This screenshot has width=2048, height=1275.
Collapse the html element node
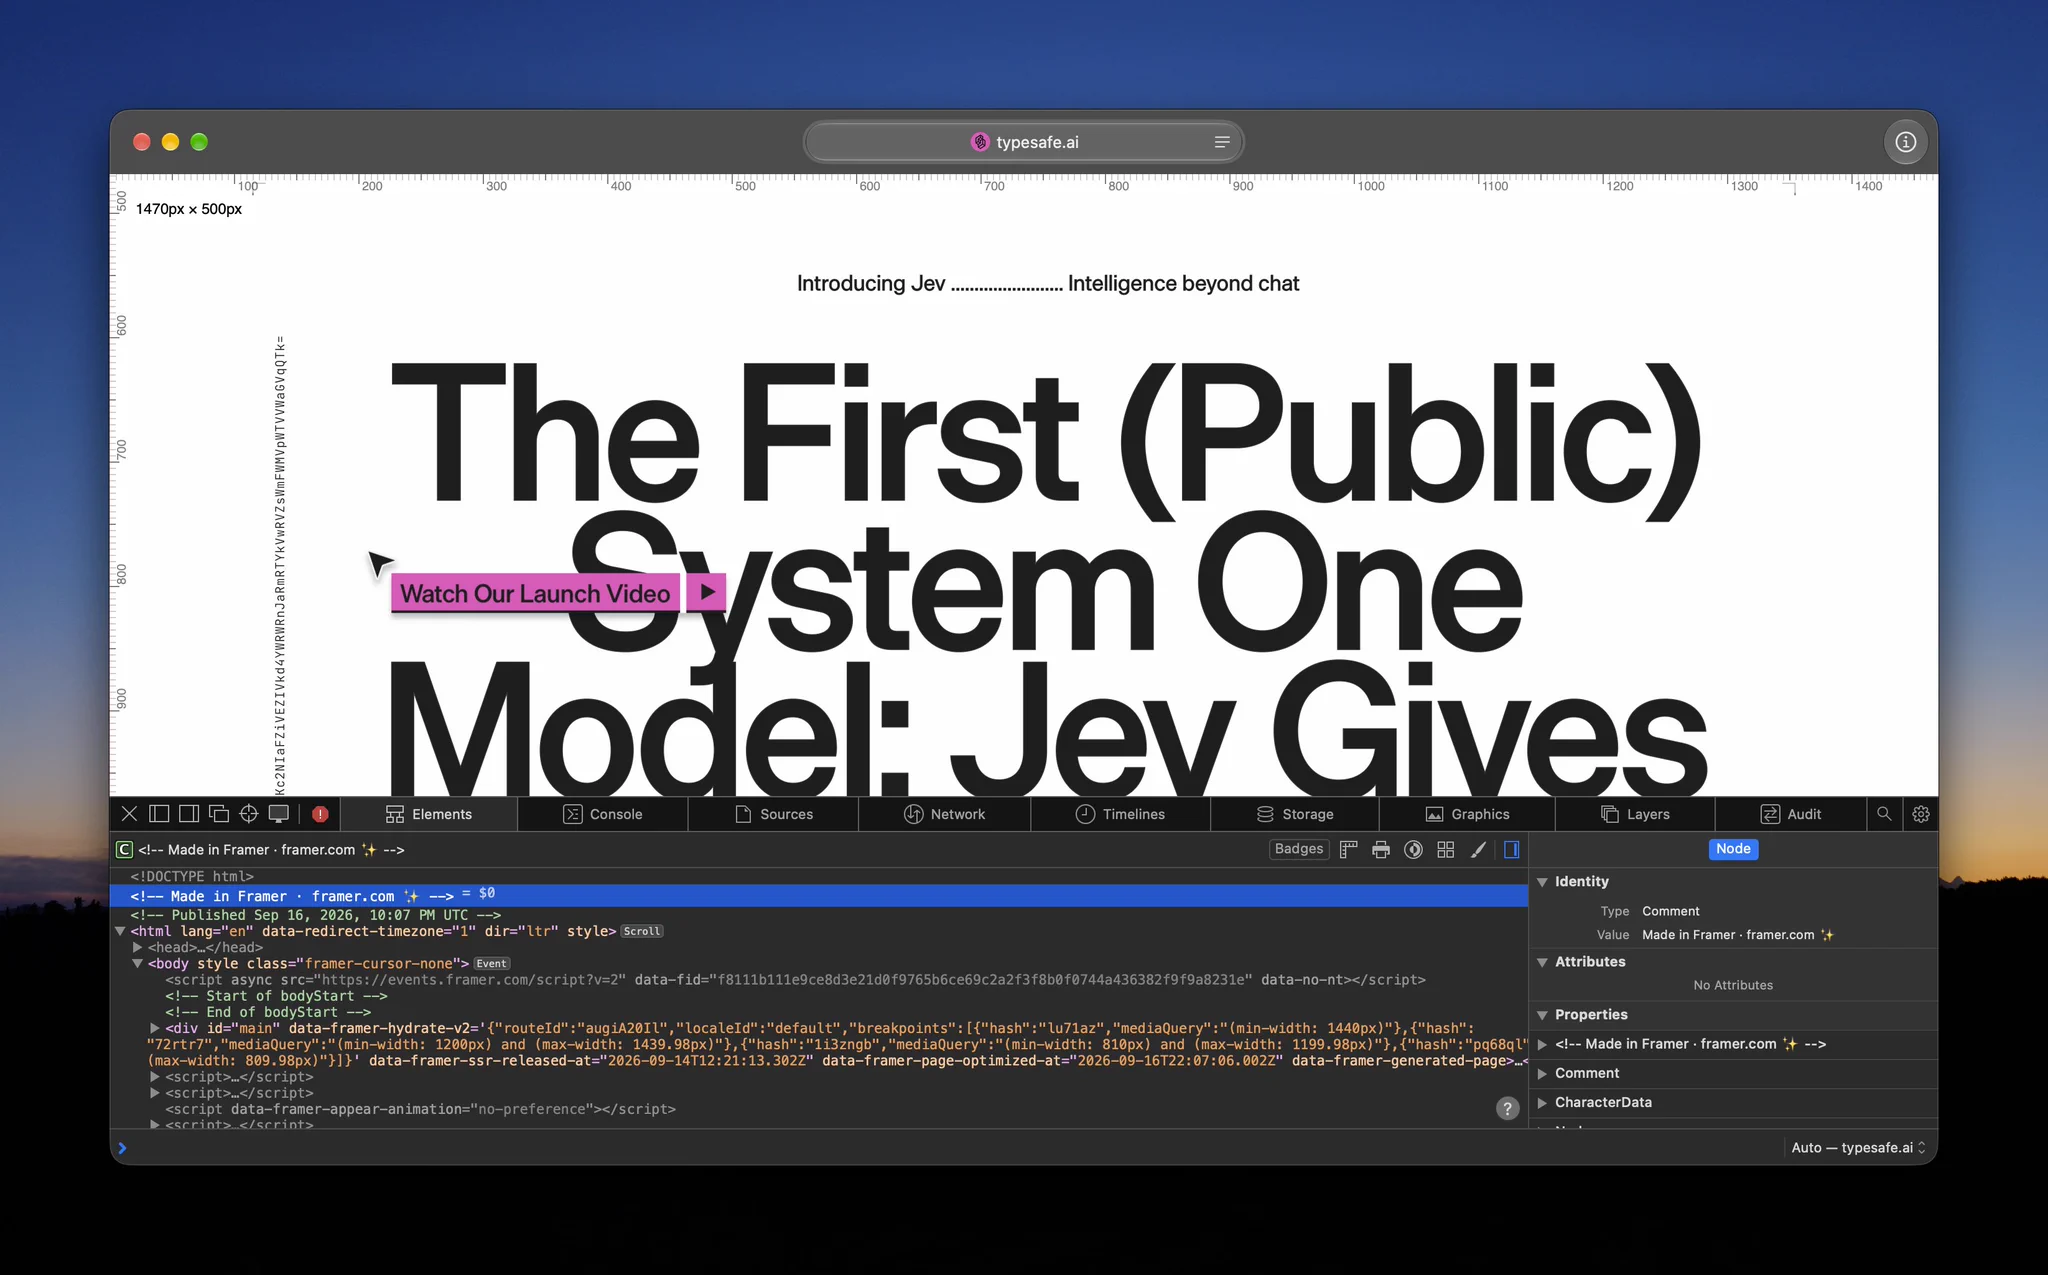point(121,931)
